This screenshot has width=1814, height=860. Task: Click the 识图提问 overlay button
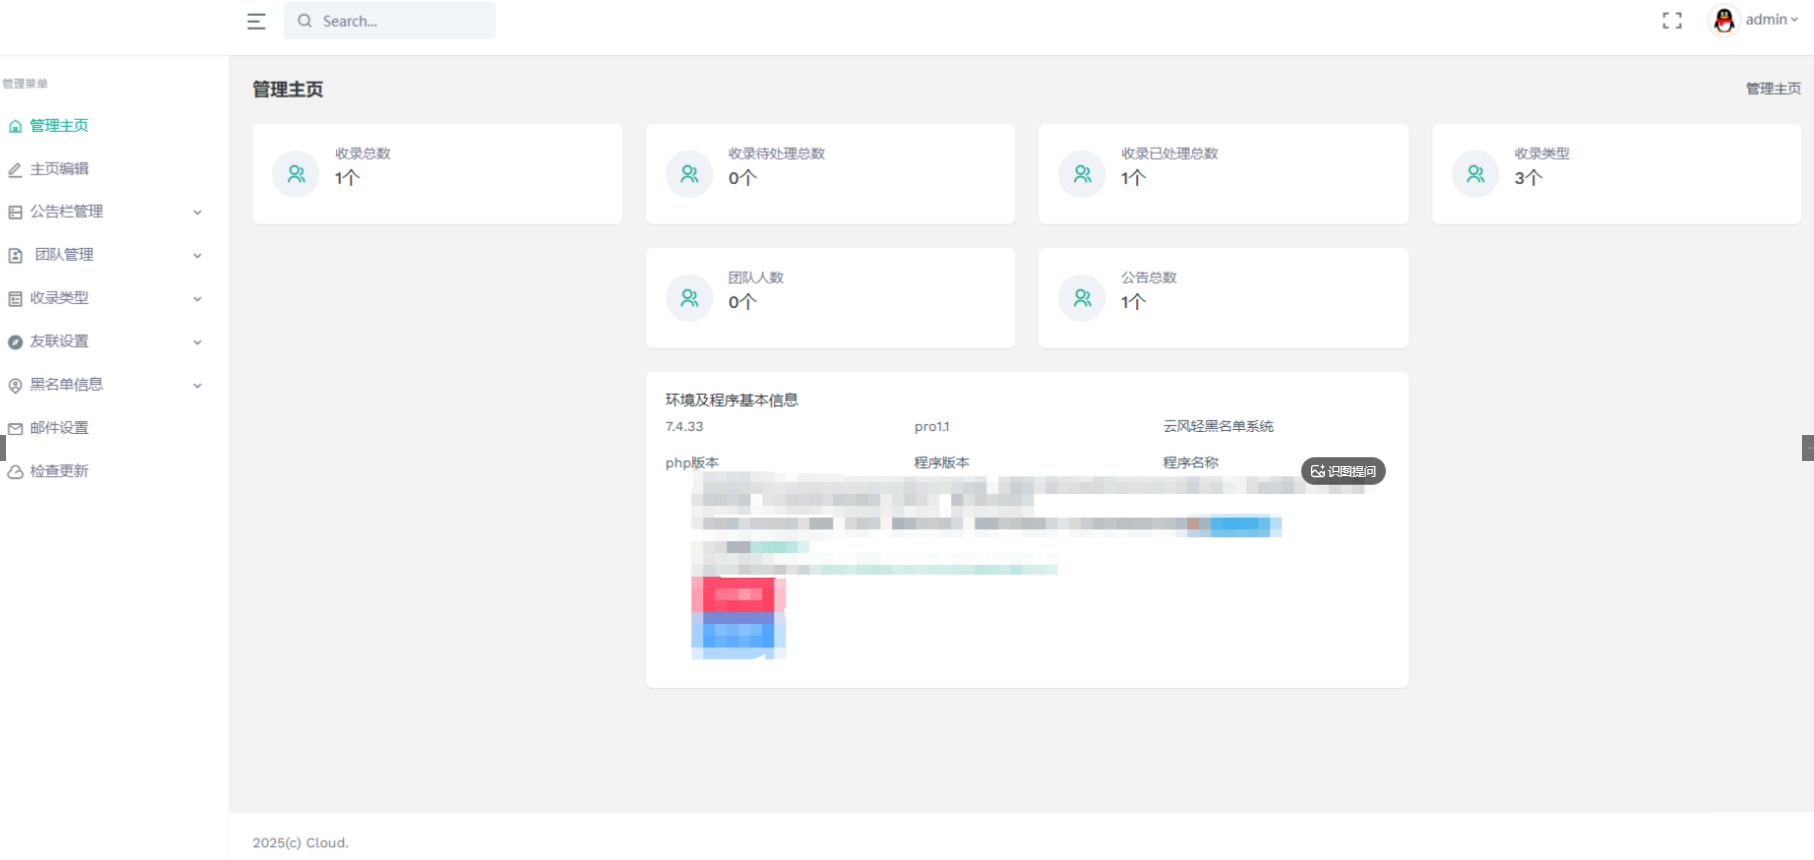click(x=1343, y=471)
